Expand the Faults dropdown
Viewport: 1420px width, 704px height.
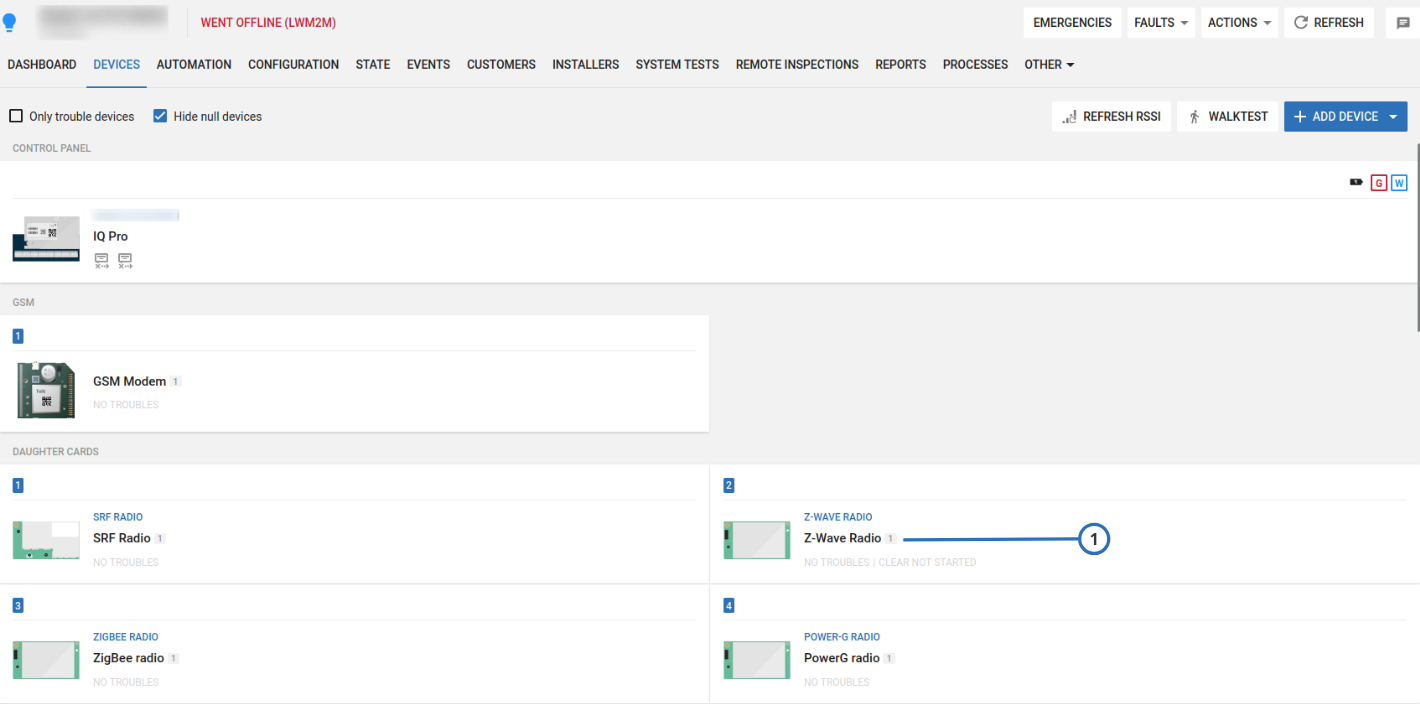(x=1161, y=23)
